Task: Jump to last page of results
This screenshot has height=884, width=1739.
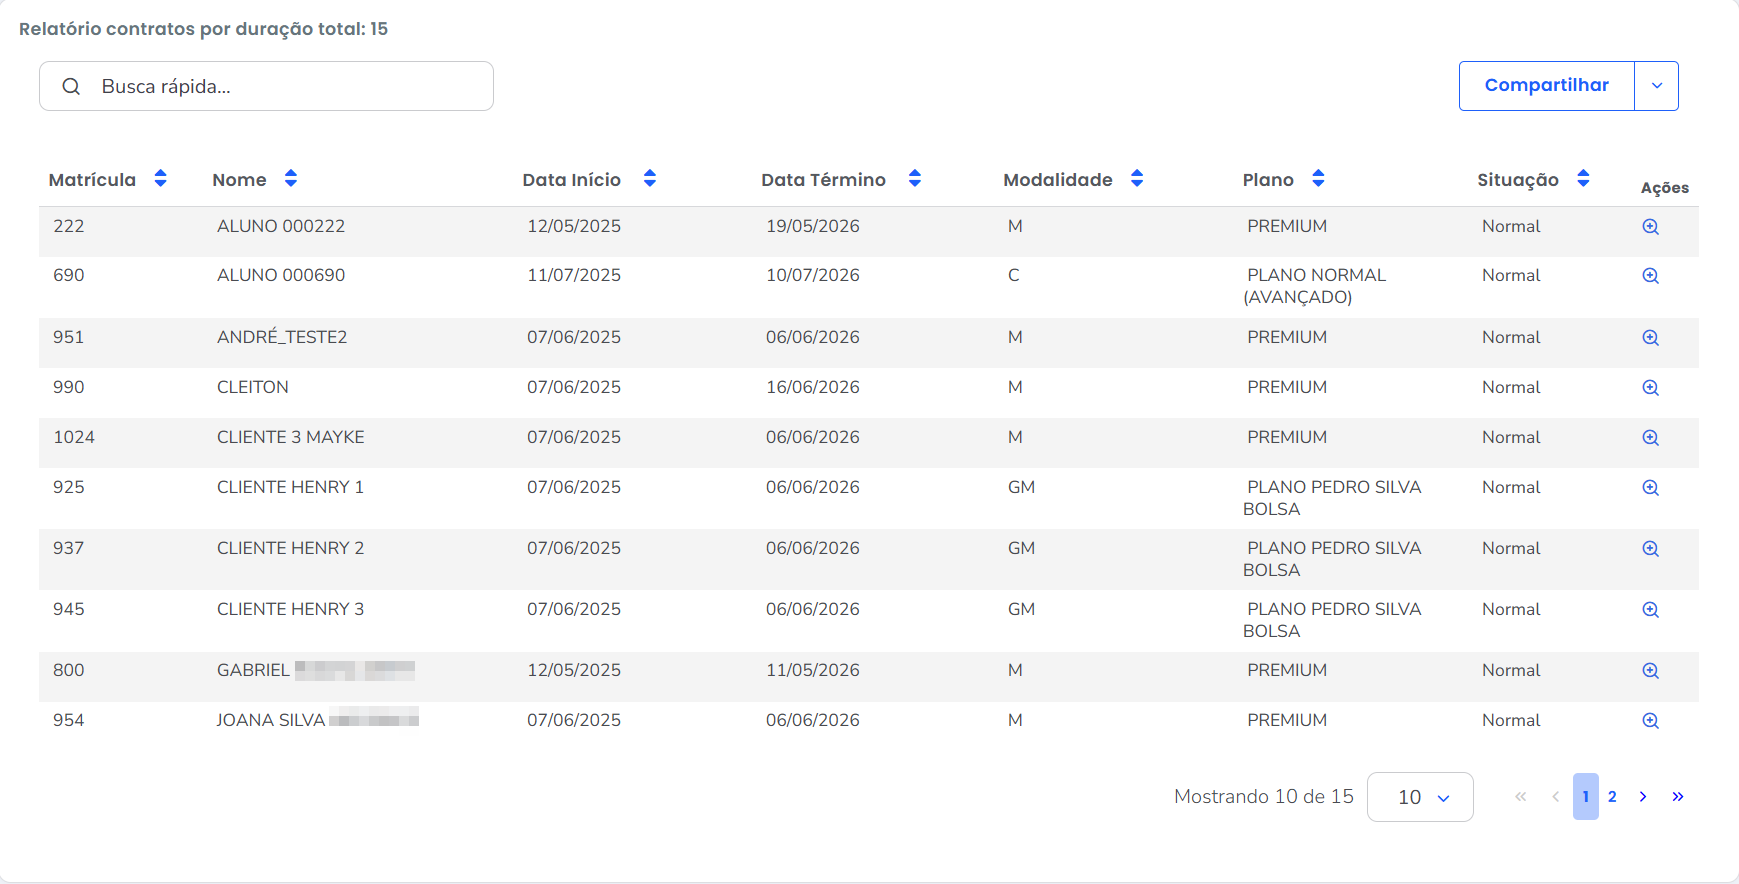Action: (1677, 797)
